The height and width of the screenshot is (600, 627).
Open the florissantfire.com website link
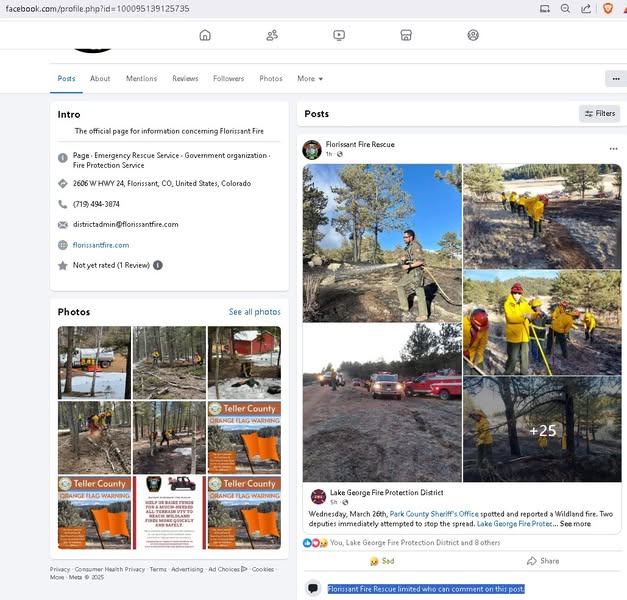coord(101,245)
